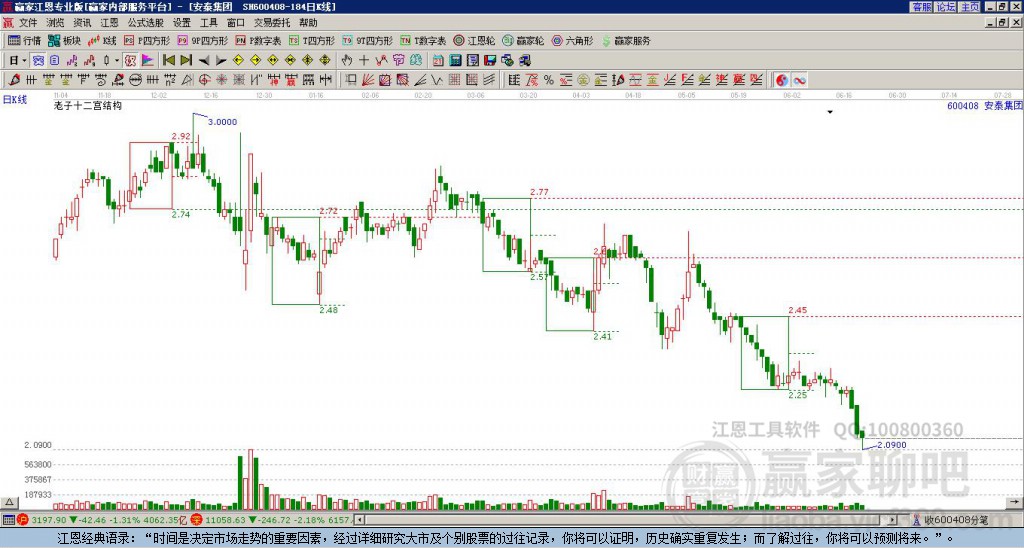This screenshot has width=1024, height=548.
Task: Open the 文件 menu
Action: coord(28,23)
